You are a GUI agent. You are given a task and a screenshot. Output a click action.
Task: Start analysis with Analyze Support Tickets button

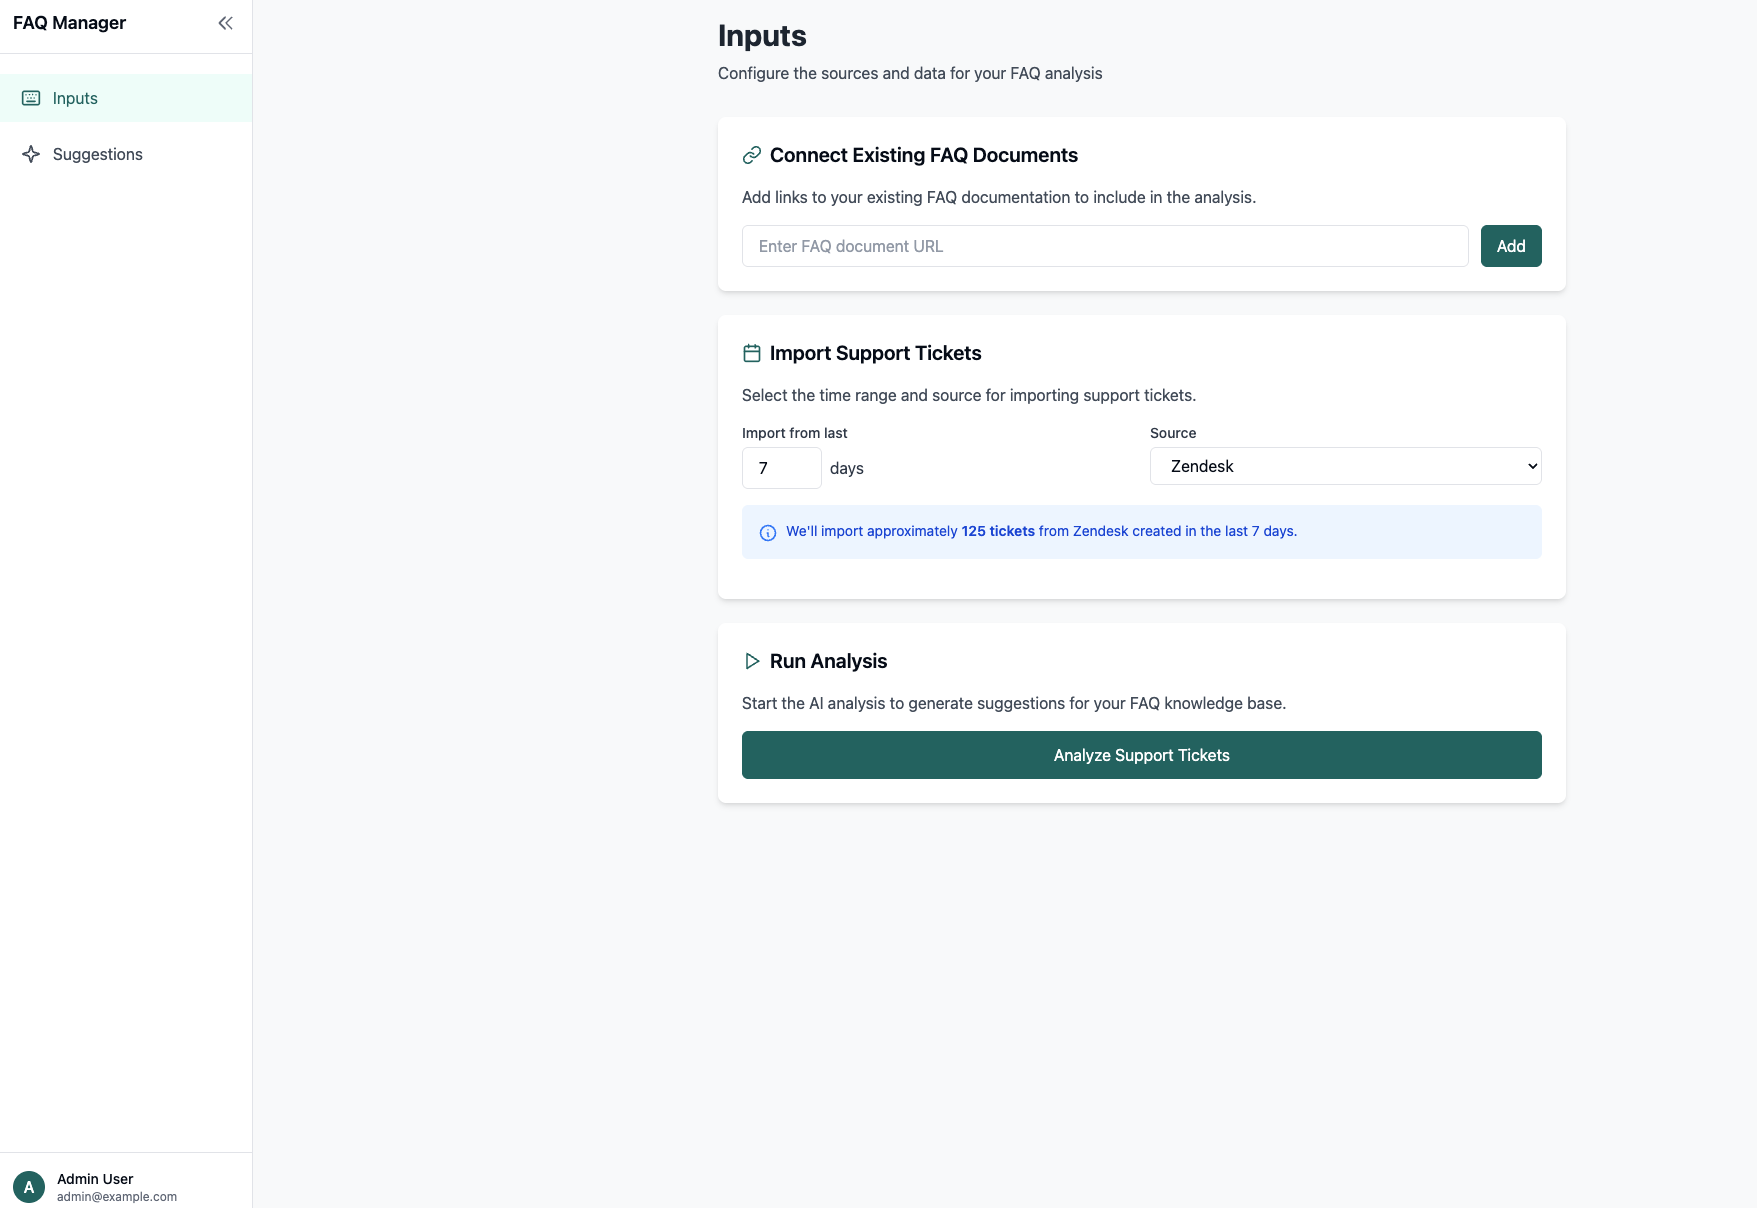(x=1141, y=755)
